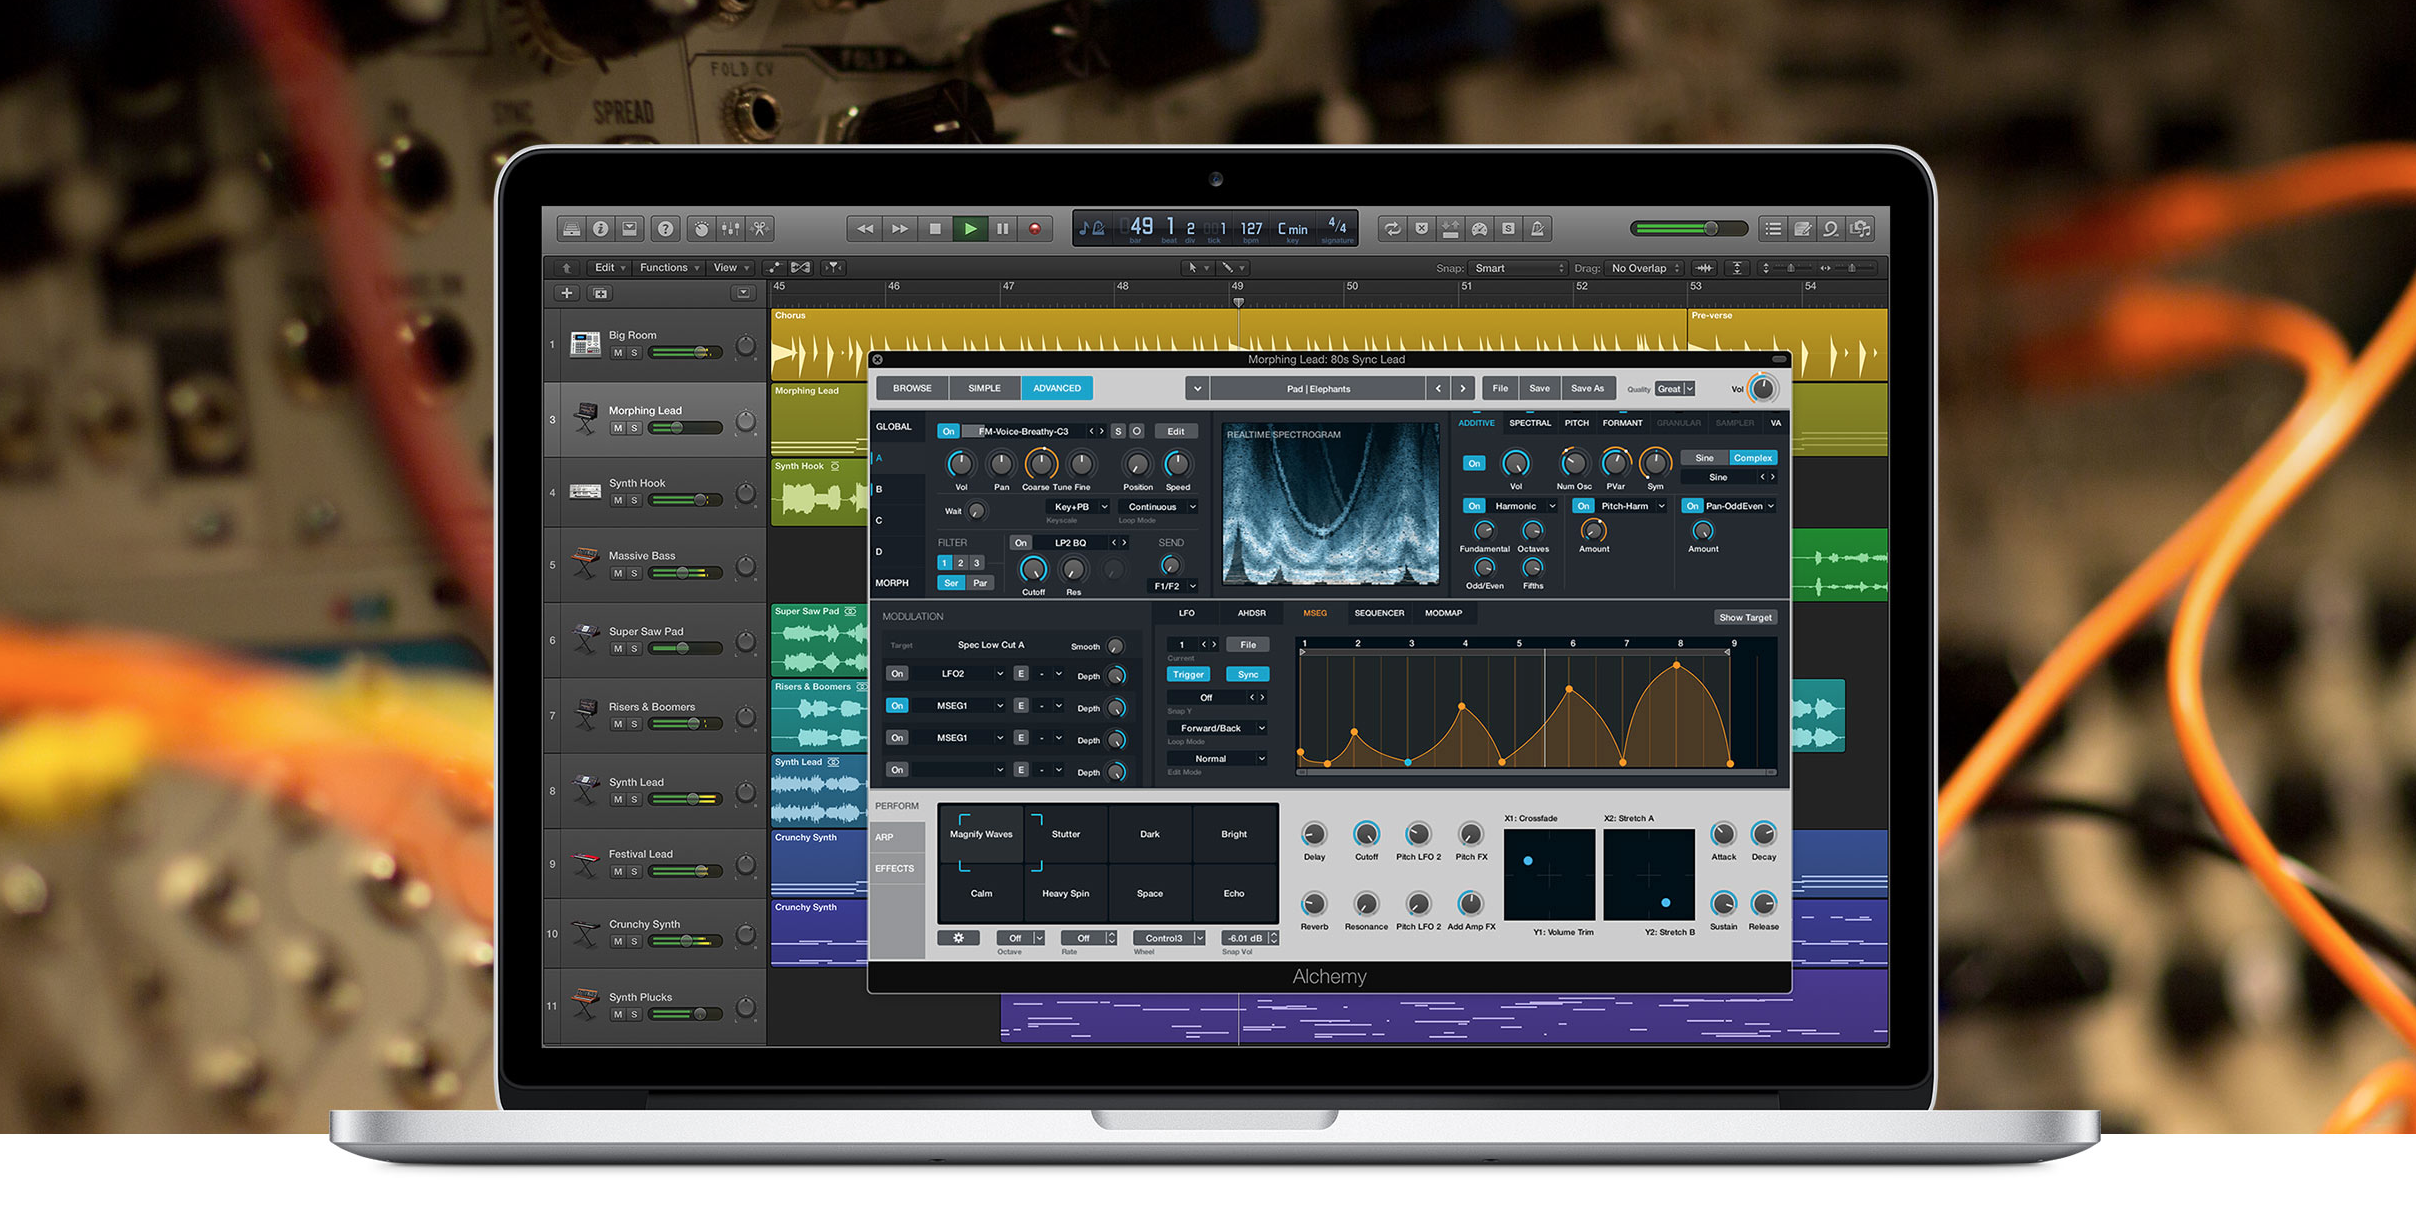Image resolution: width=2416 pixels, height=1208 pixels.
Task: Enable the Harmonic On toggle in Alchemy
Action: tap(1473, 506)
